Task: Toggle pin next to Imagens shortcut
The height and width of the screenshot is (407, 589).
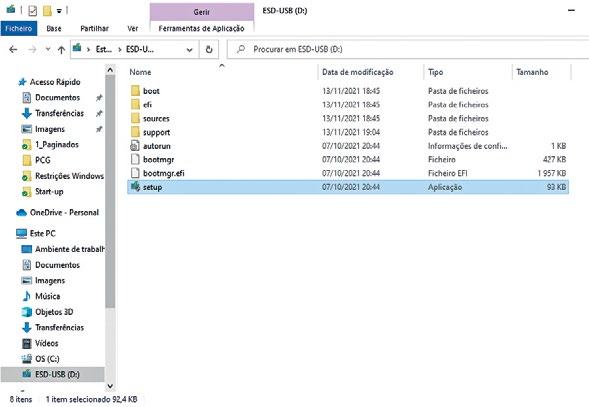Action: 99,129
